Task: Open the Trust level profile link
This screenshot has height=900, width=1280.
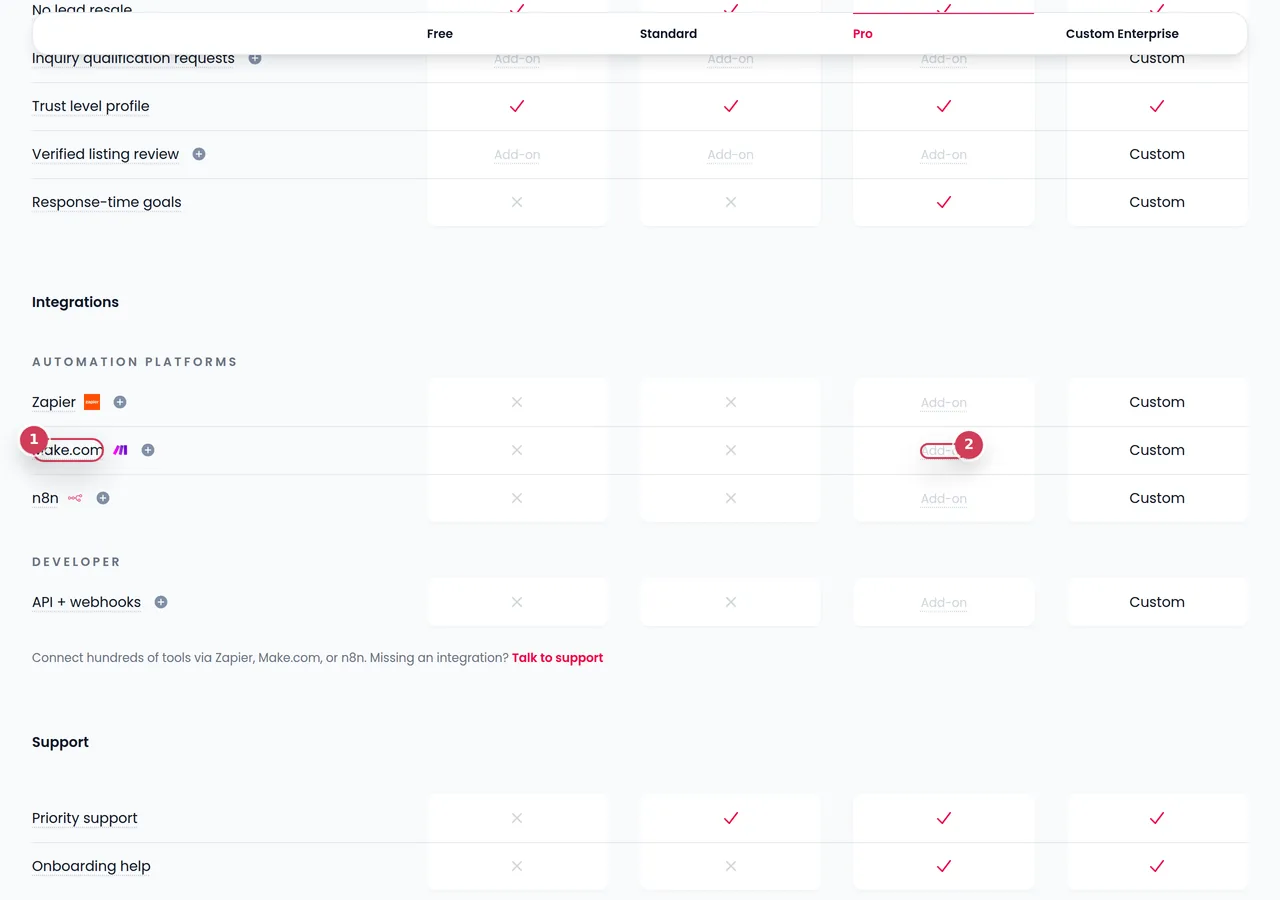Action: coord(90,106)
